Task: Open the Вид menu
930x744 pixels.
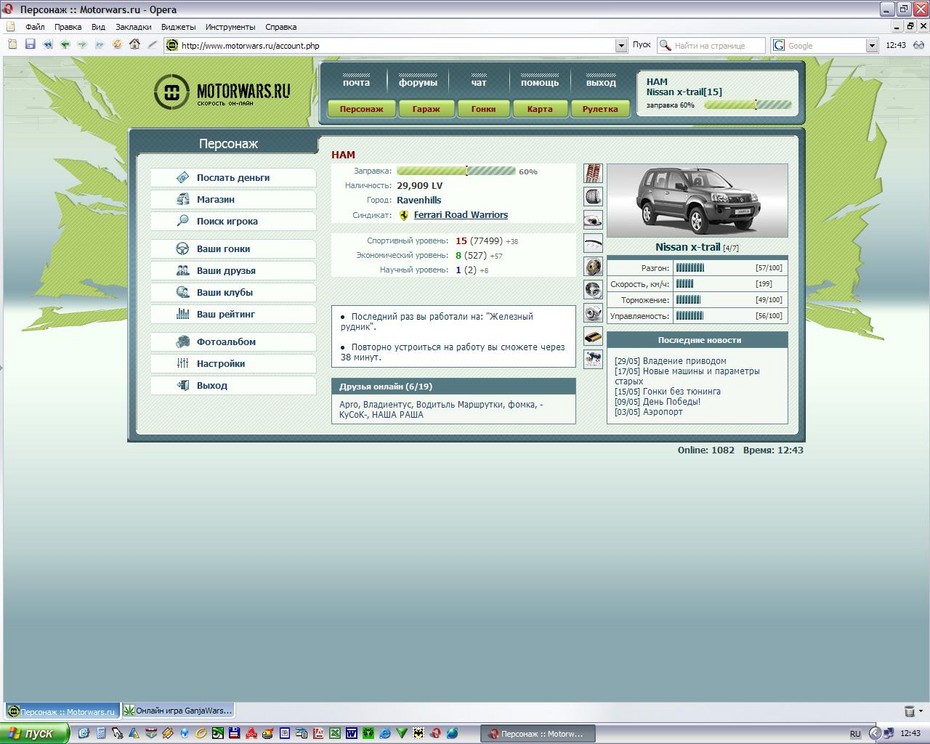Action: tap(98, 27)
